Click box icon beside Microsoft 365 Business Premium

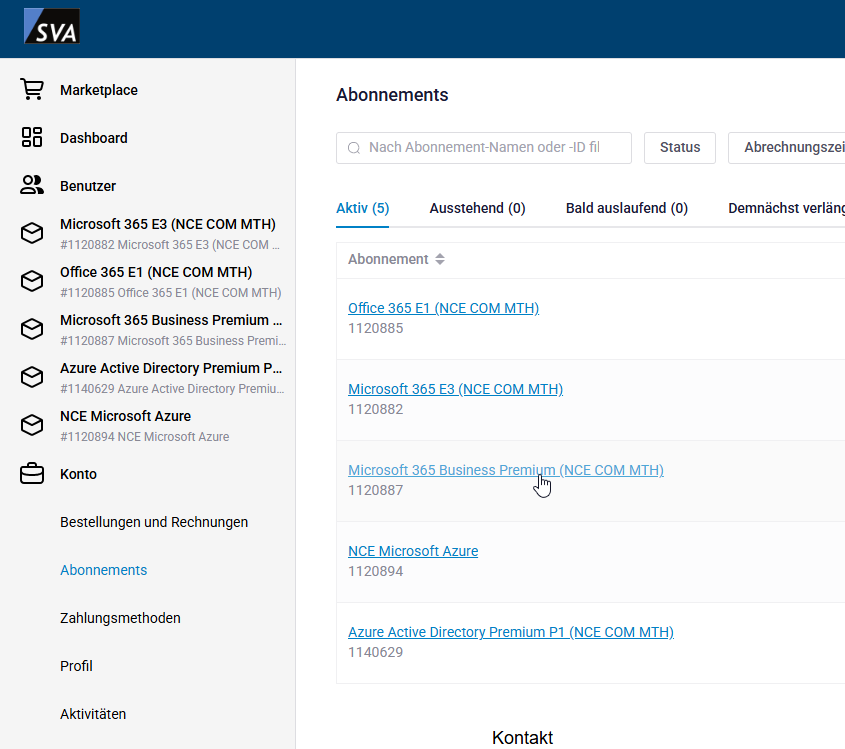(32, 329)
